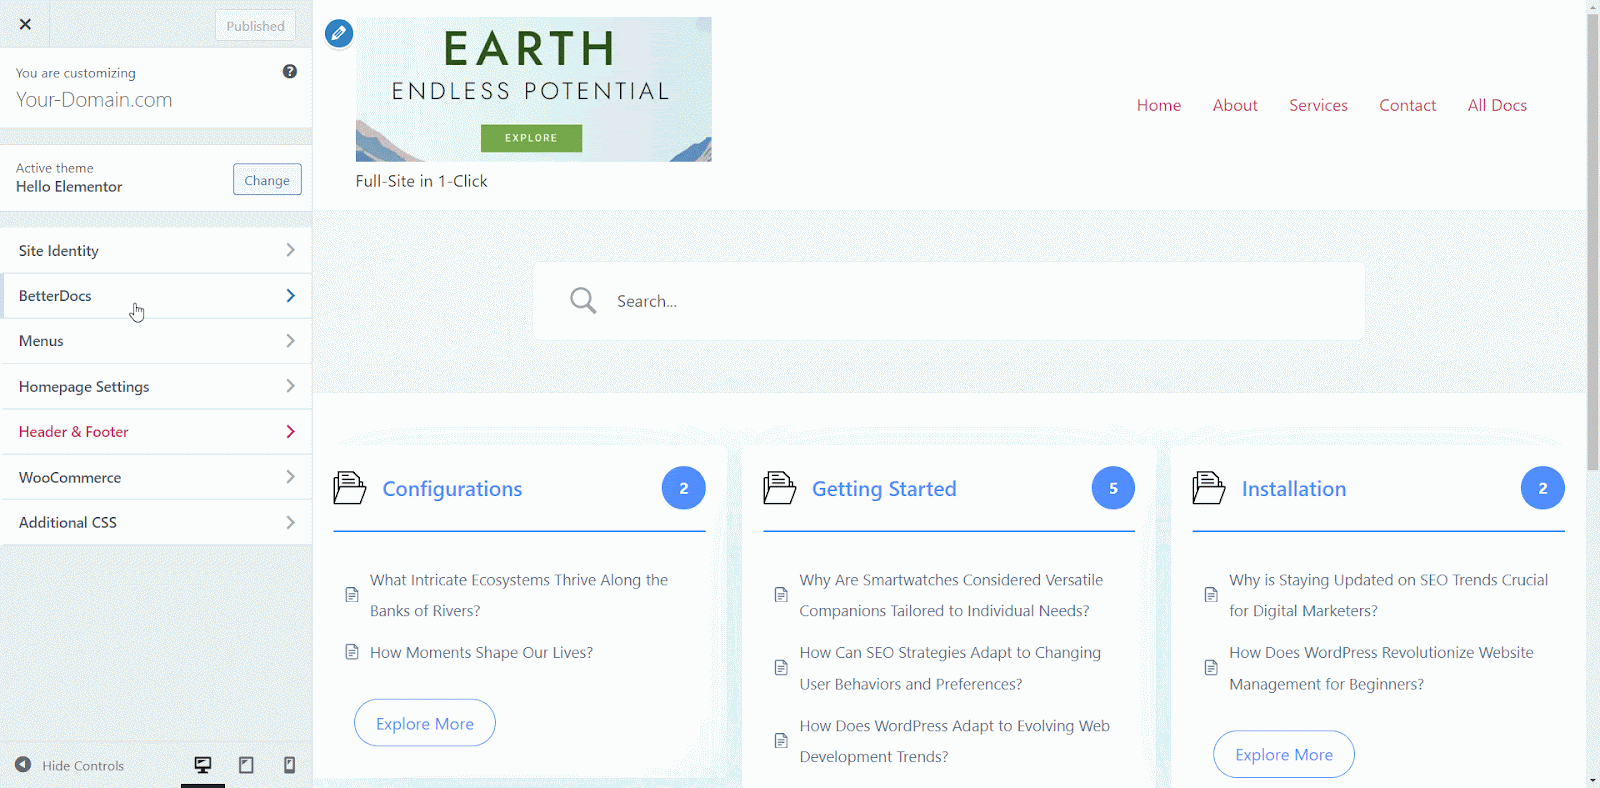
Task: Click Explore More under Configurations
Action: (425, 723)
